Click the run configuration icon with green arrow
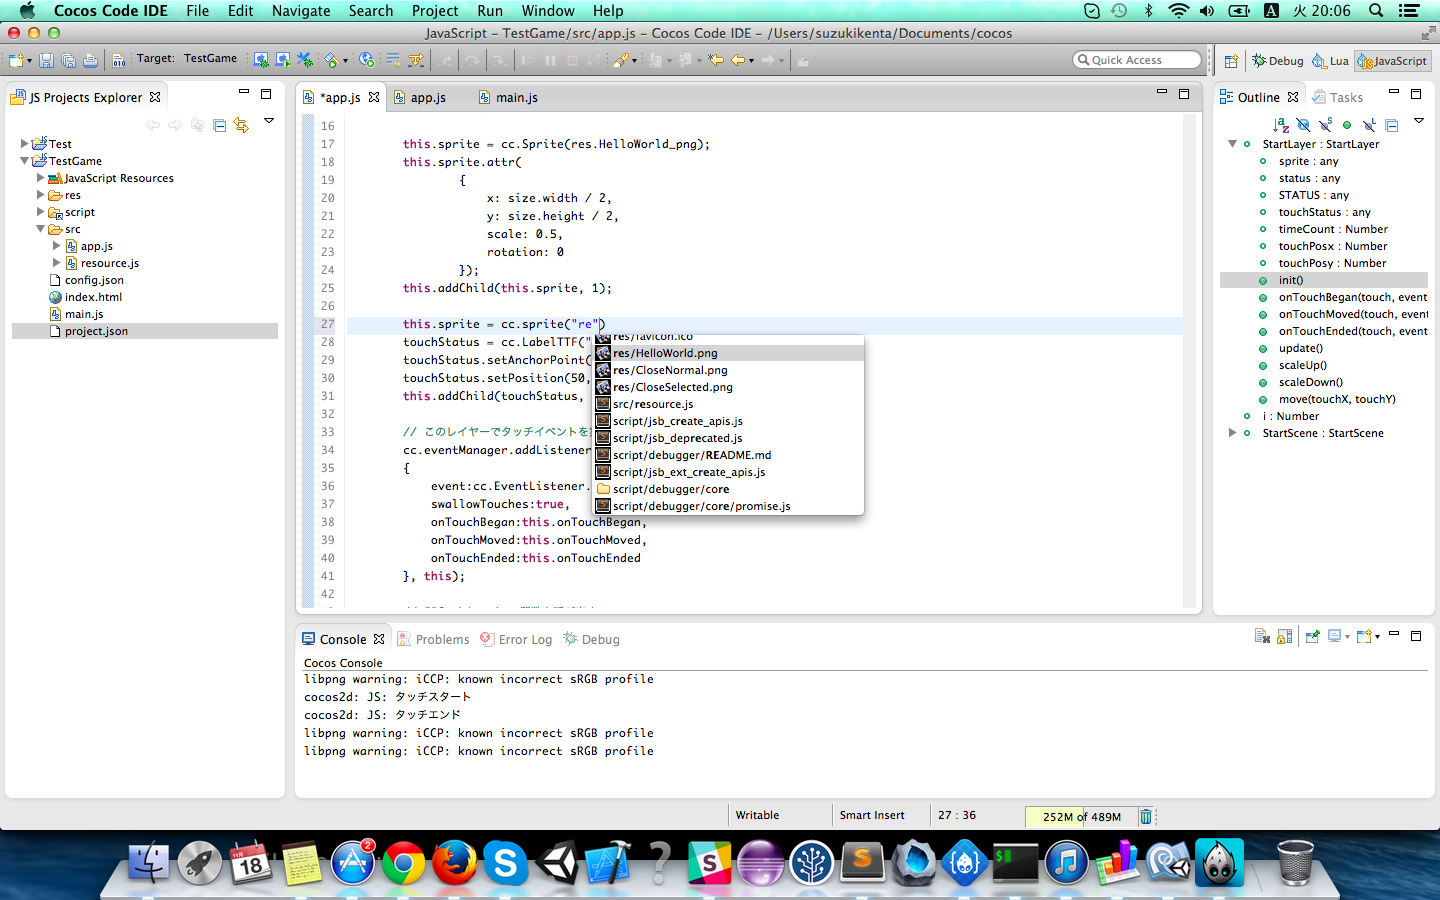 click(283, 60)
